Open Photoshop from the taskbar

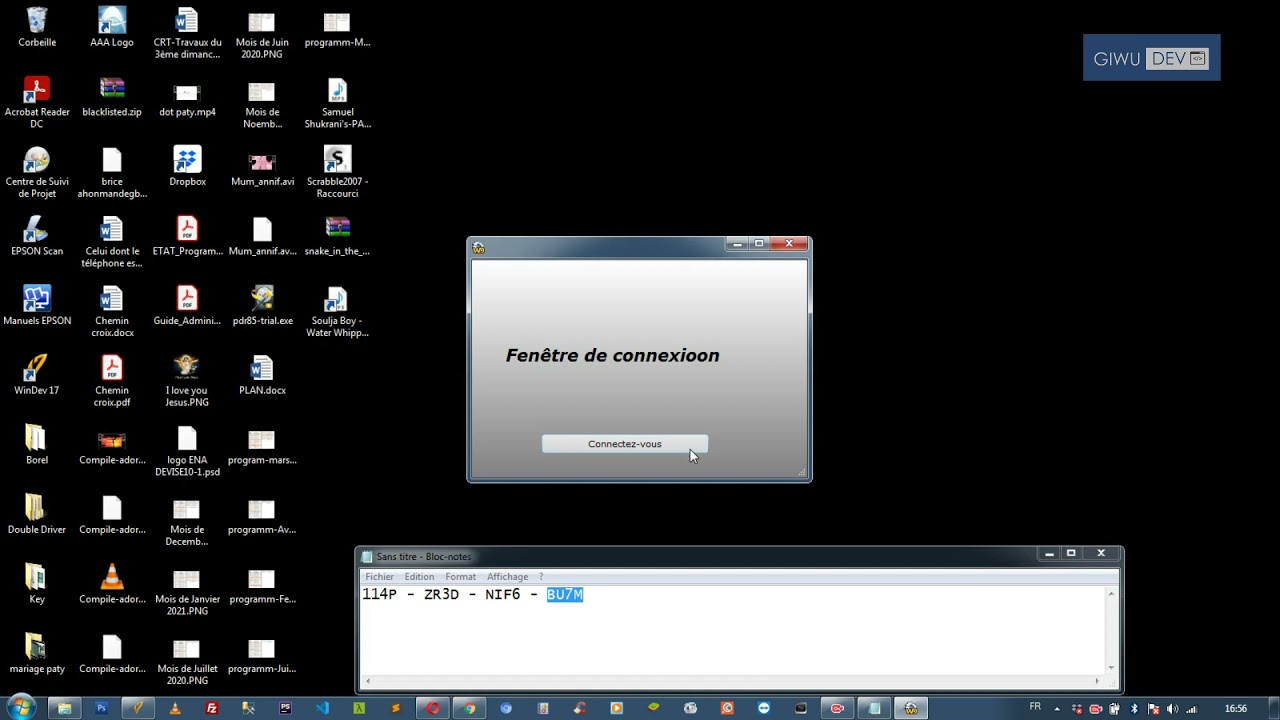click(101, 708)
